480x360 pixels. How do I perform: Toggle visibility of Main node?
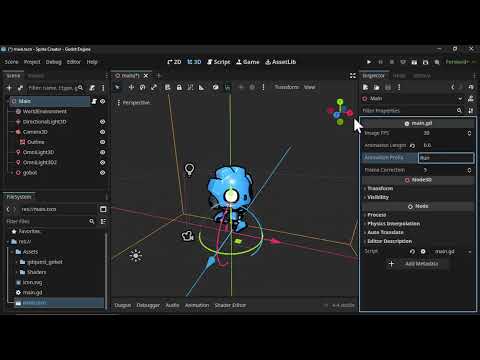coord(103,101)
